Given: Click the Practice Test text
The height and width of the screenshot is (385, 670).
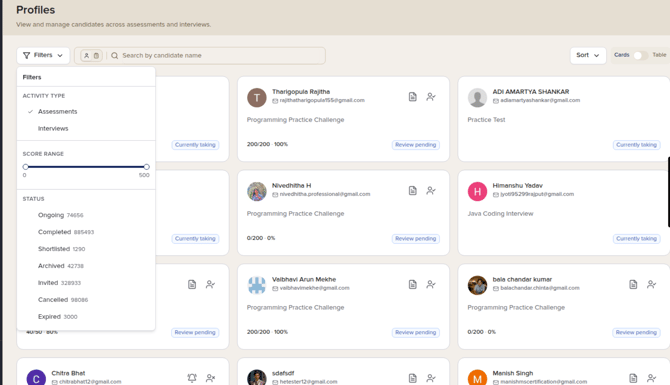Looking at the screenshot, I should point(486,120).
